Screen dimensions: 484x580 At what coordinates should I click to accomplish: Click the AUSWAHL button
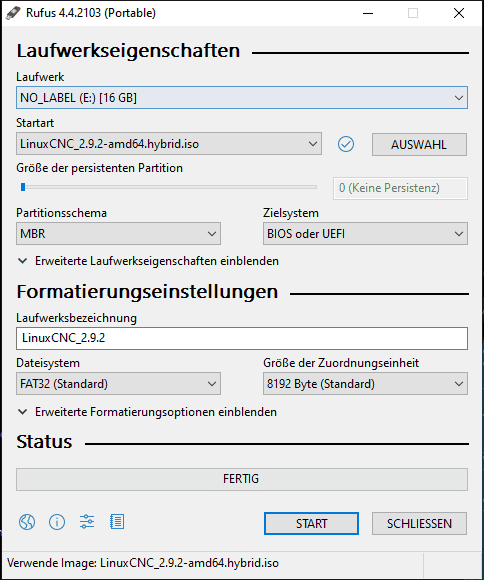click(x=419, y=144)
